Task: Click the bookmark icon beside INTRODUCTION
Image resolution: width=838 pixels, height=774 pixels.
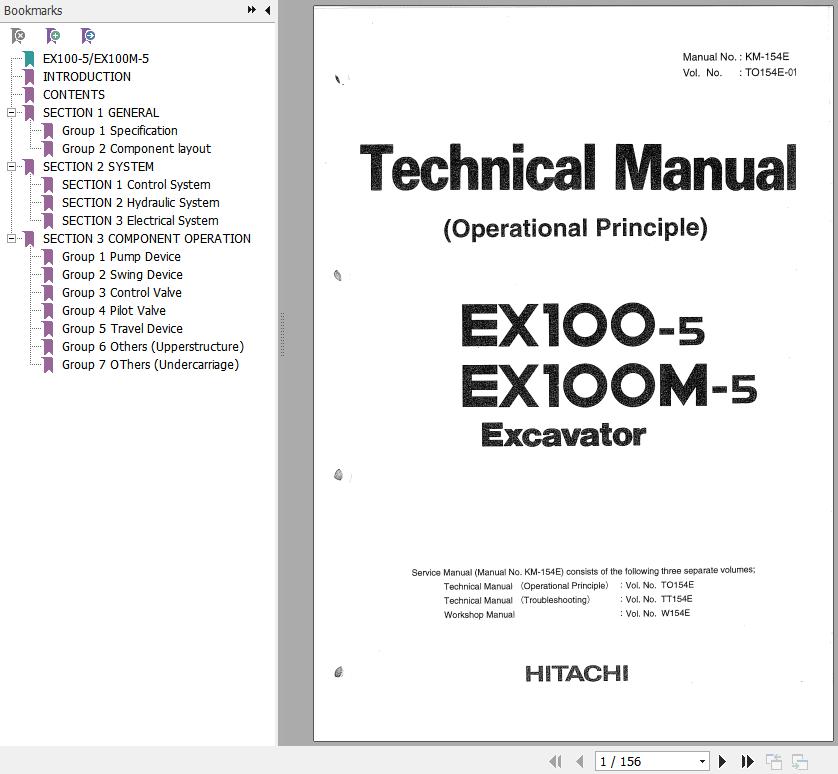Action: (29, 77)
